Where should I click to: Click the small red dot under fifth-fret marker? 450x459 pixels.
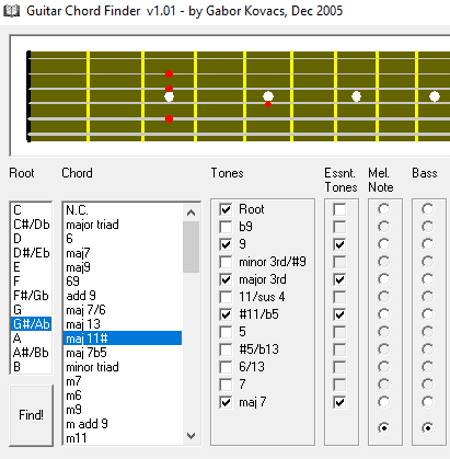268,104
